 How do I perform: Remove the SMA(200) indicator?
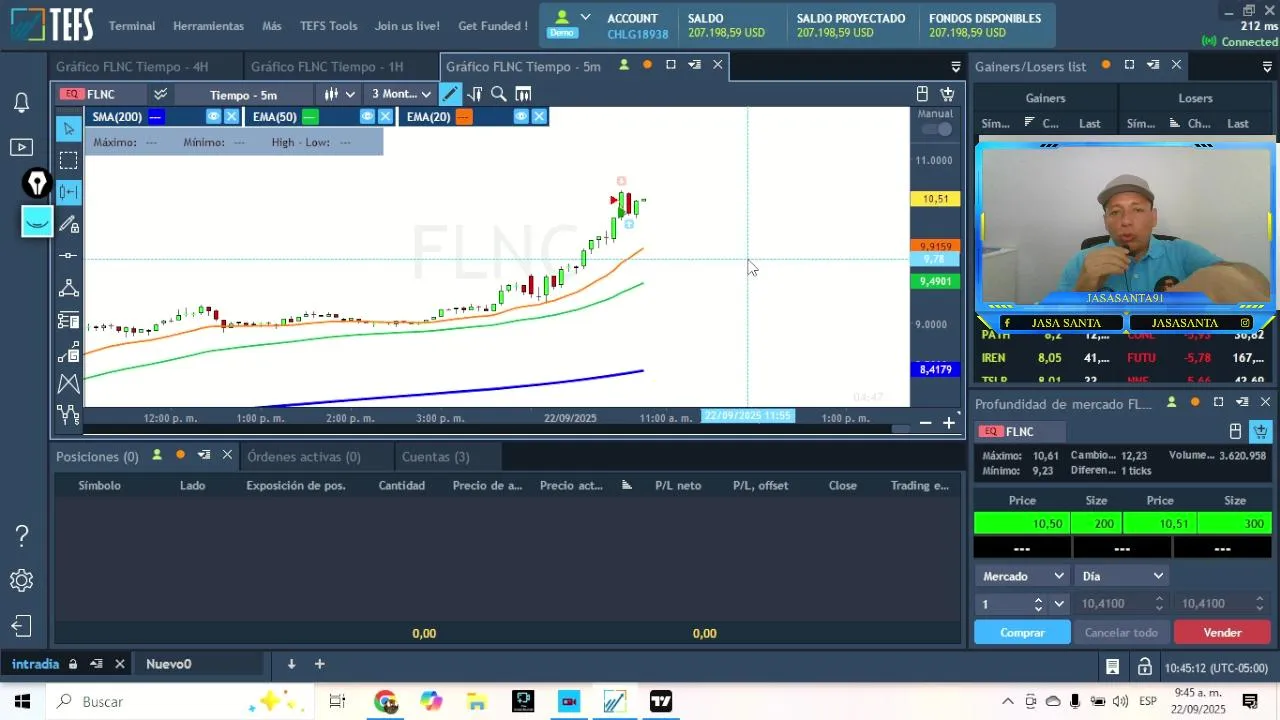[x=231, y=116]
